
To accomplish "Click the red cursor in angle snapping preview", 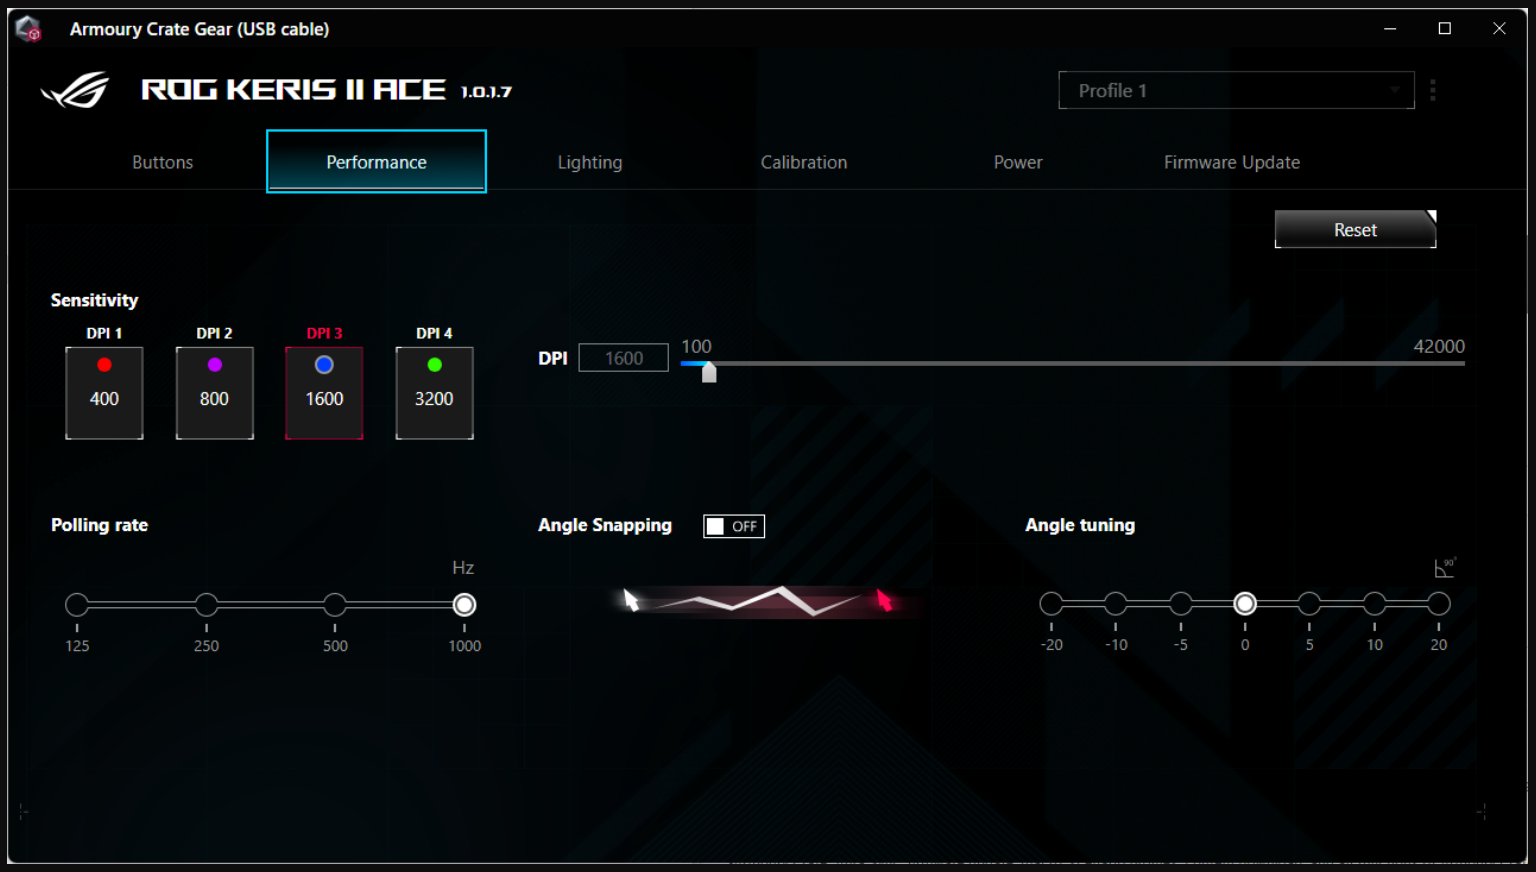I will coord(884,600).
